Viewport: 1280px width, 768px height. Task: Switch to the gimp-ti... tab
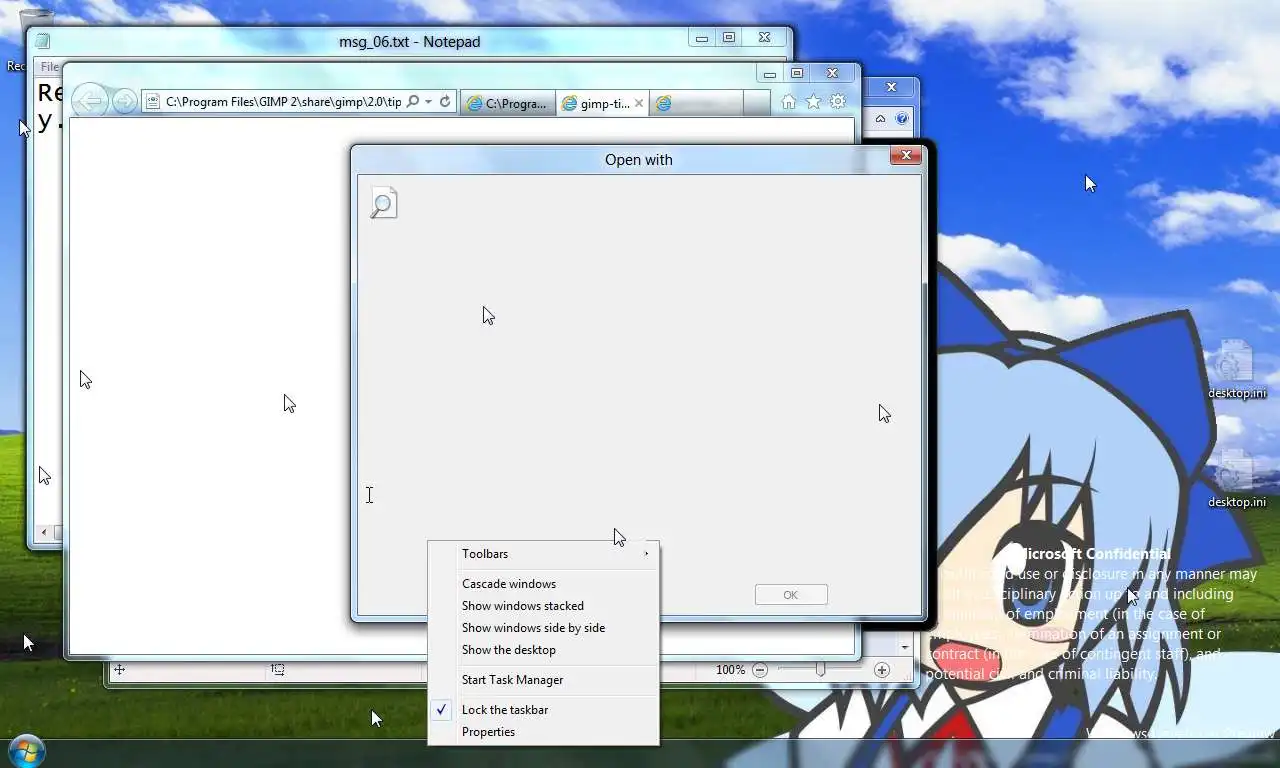click(x=603, y=103)
